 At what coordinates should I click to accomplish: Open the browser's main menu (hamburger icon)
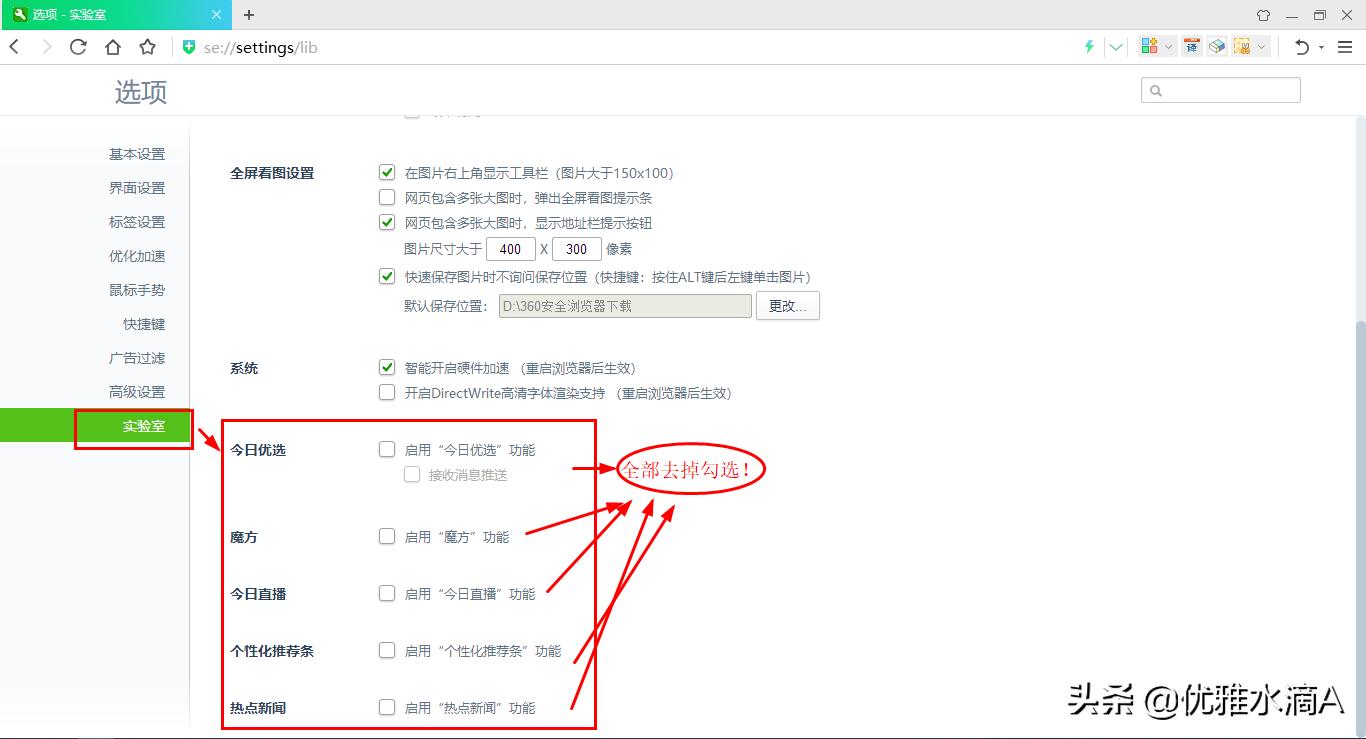1345,47
